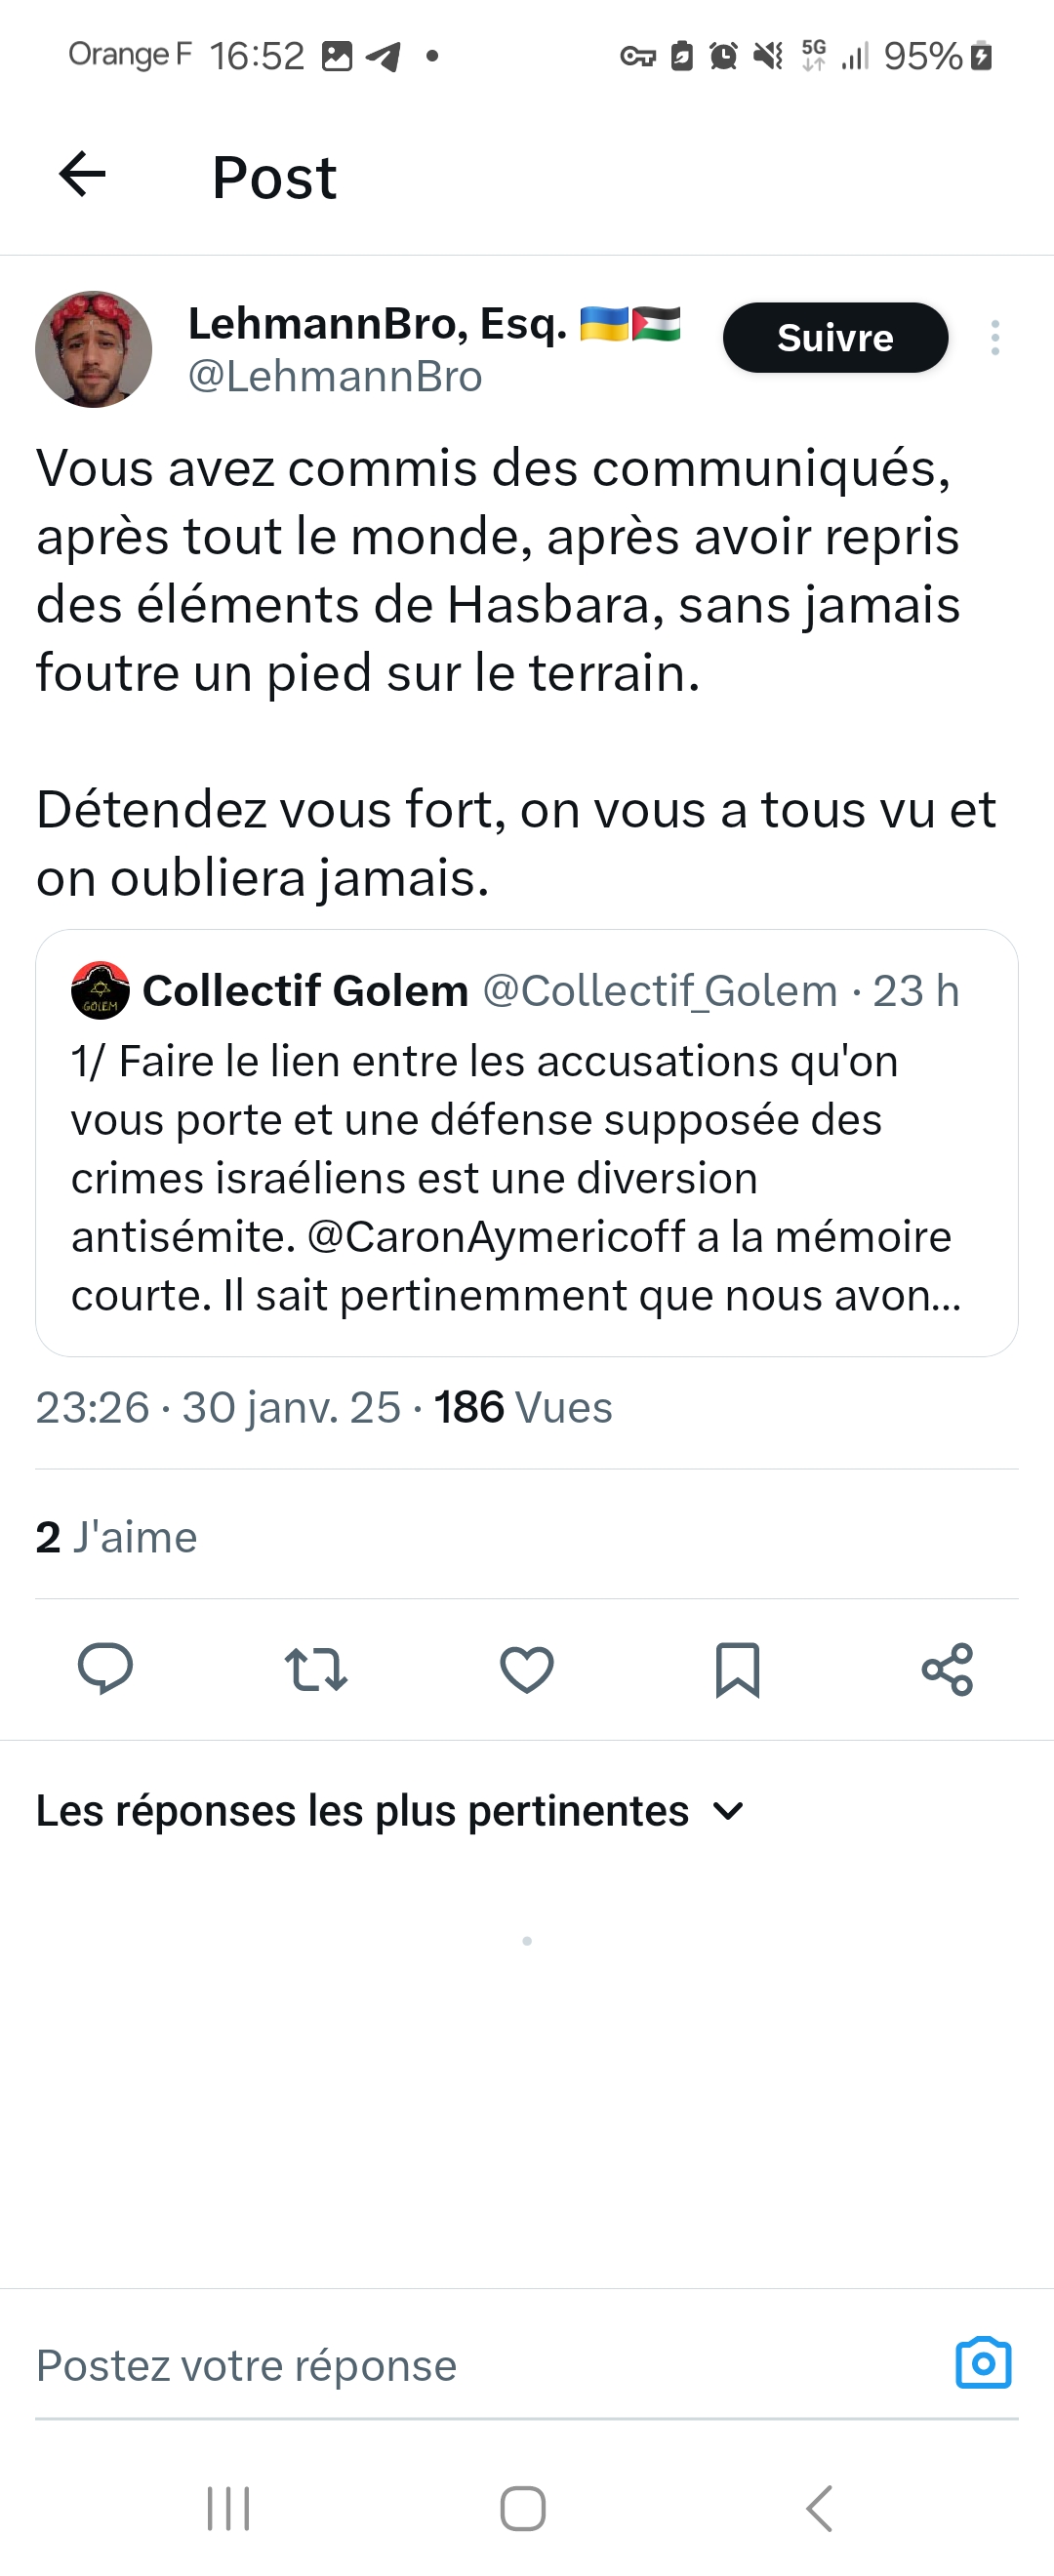View the 2 J'aime likes list

click(x=117, y=1537)
